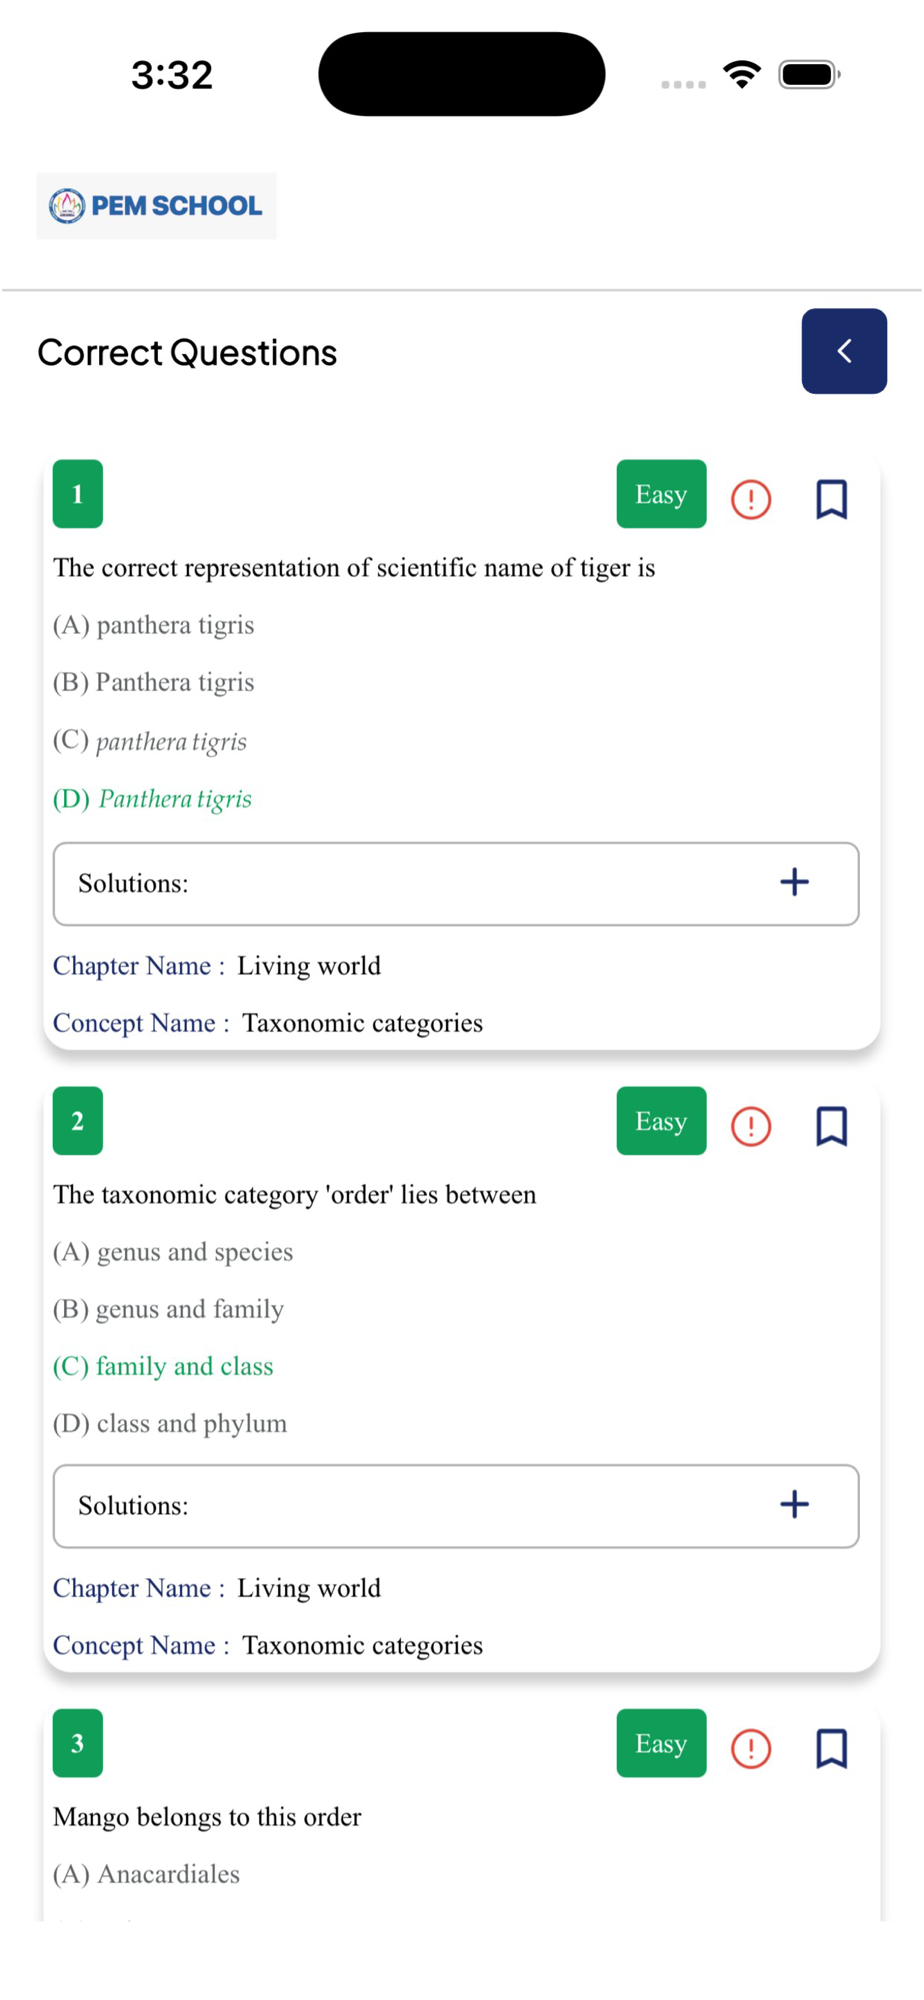The width and height of the screenshot is (924, 2000).
Task: Report an issue with question 3
Action: [750, 1748]
